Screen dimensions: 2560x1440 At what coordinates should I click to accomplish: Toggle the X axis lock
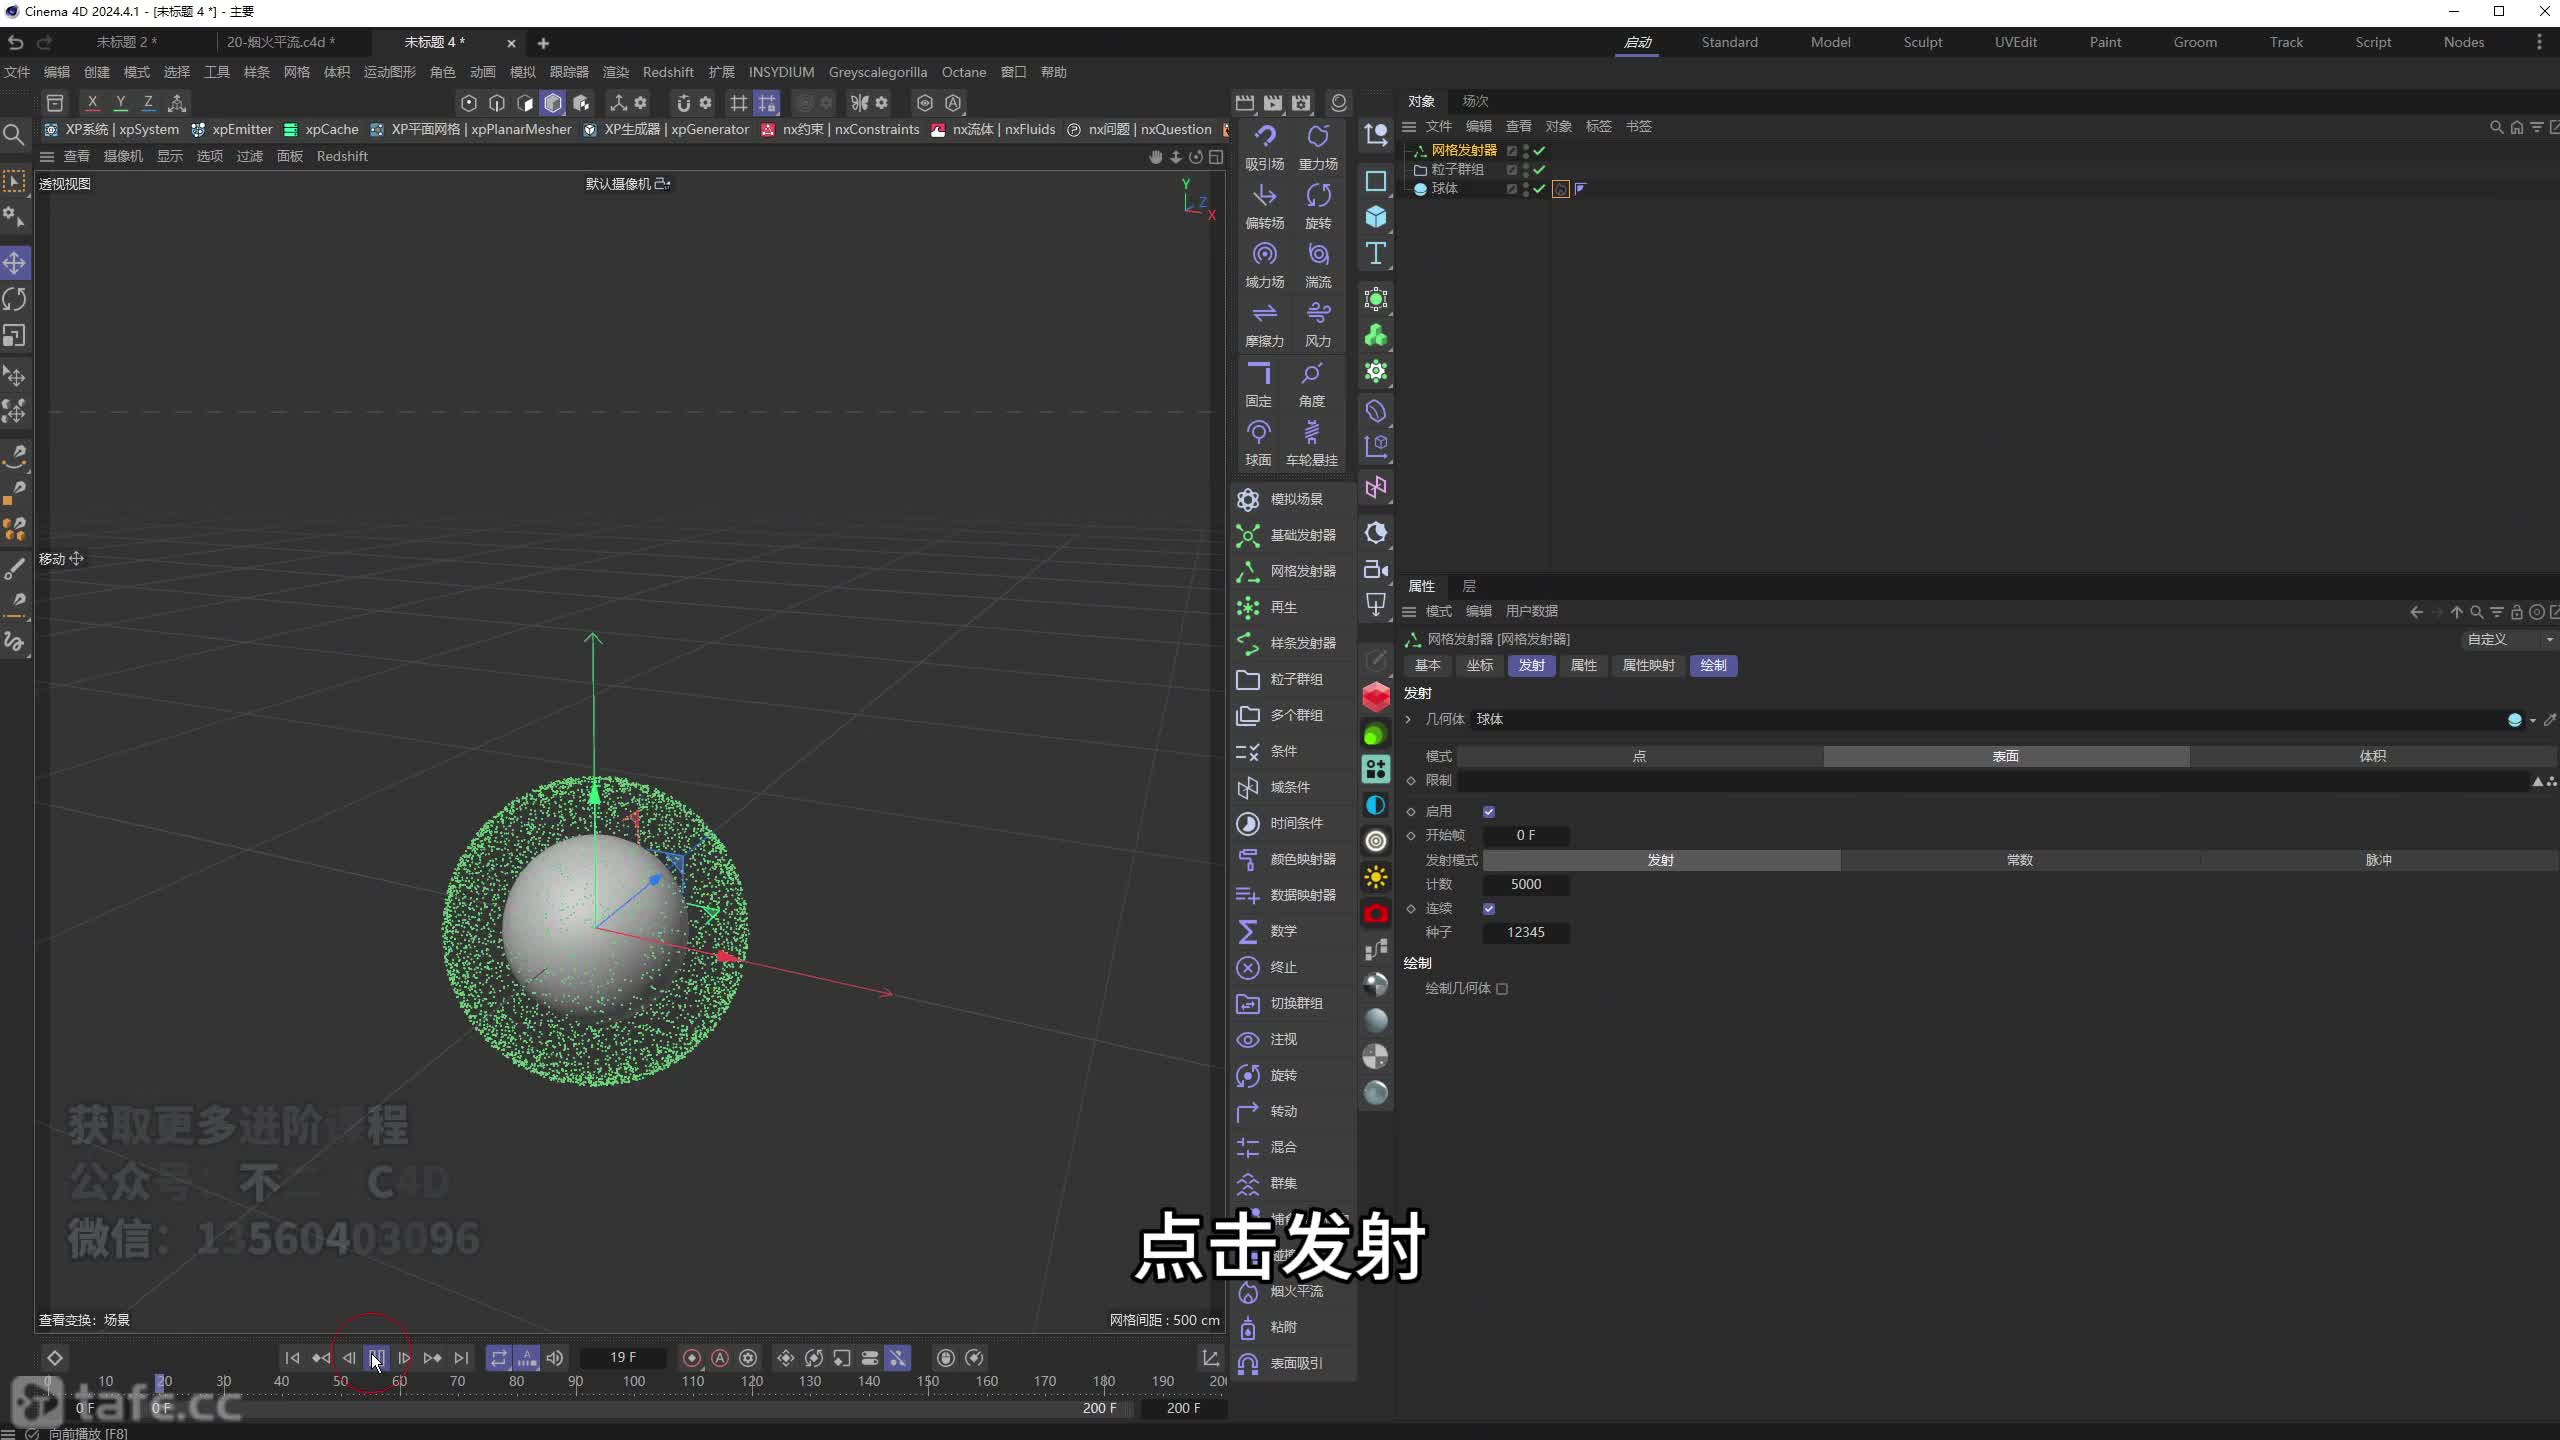tap(92, 102)
